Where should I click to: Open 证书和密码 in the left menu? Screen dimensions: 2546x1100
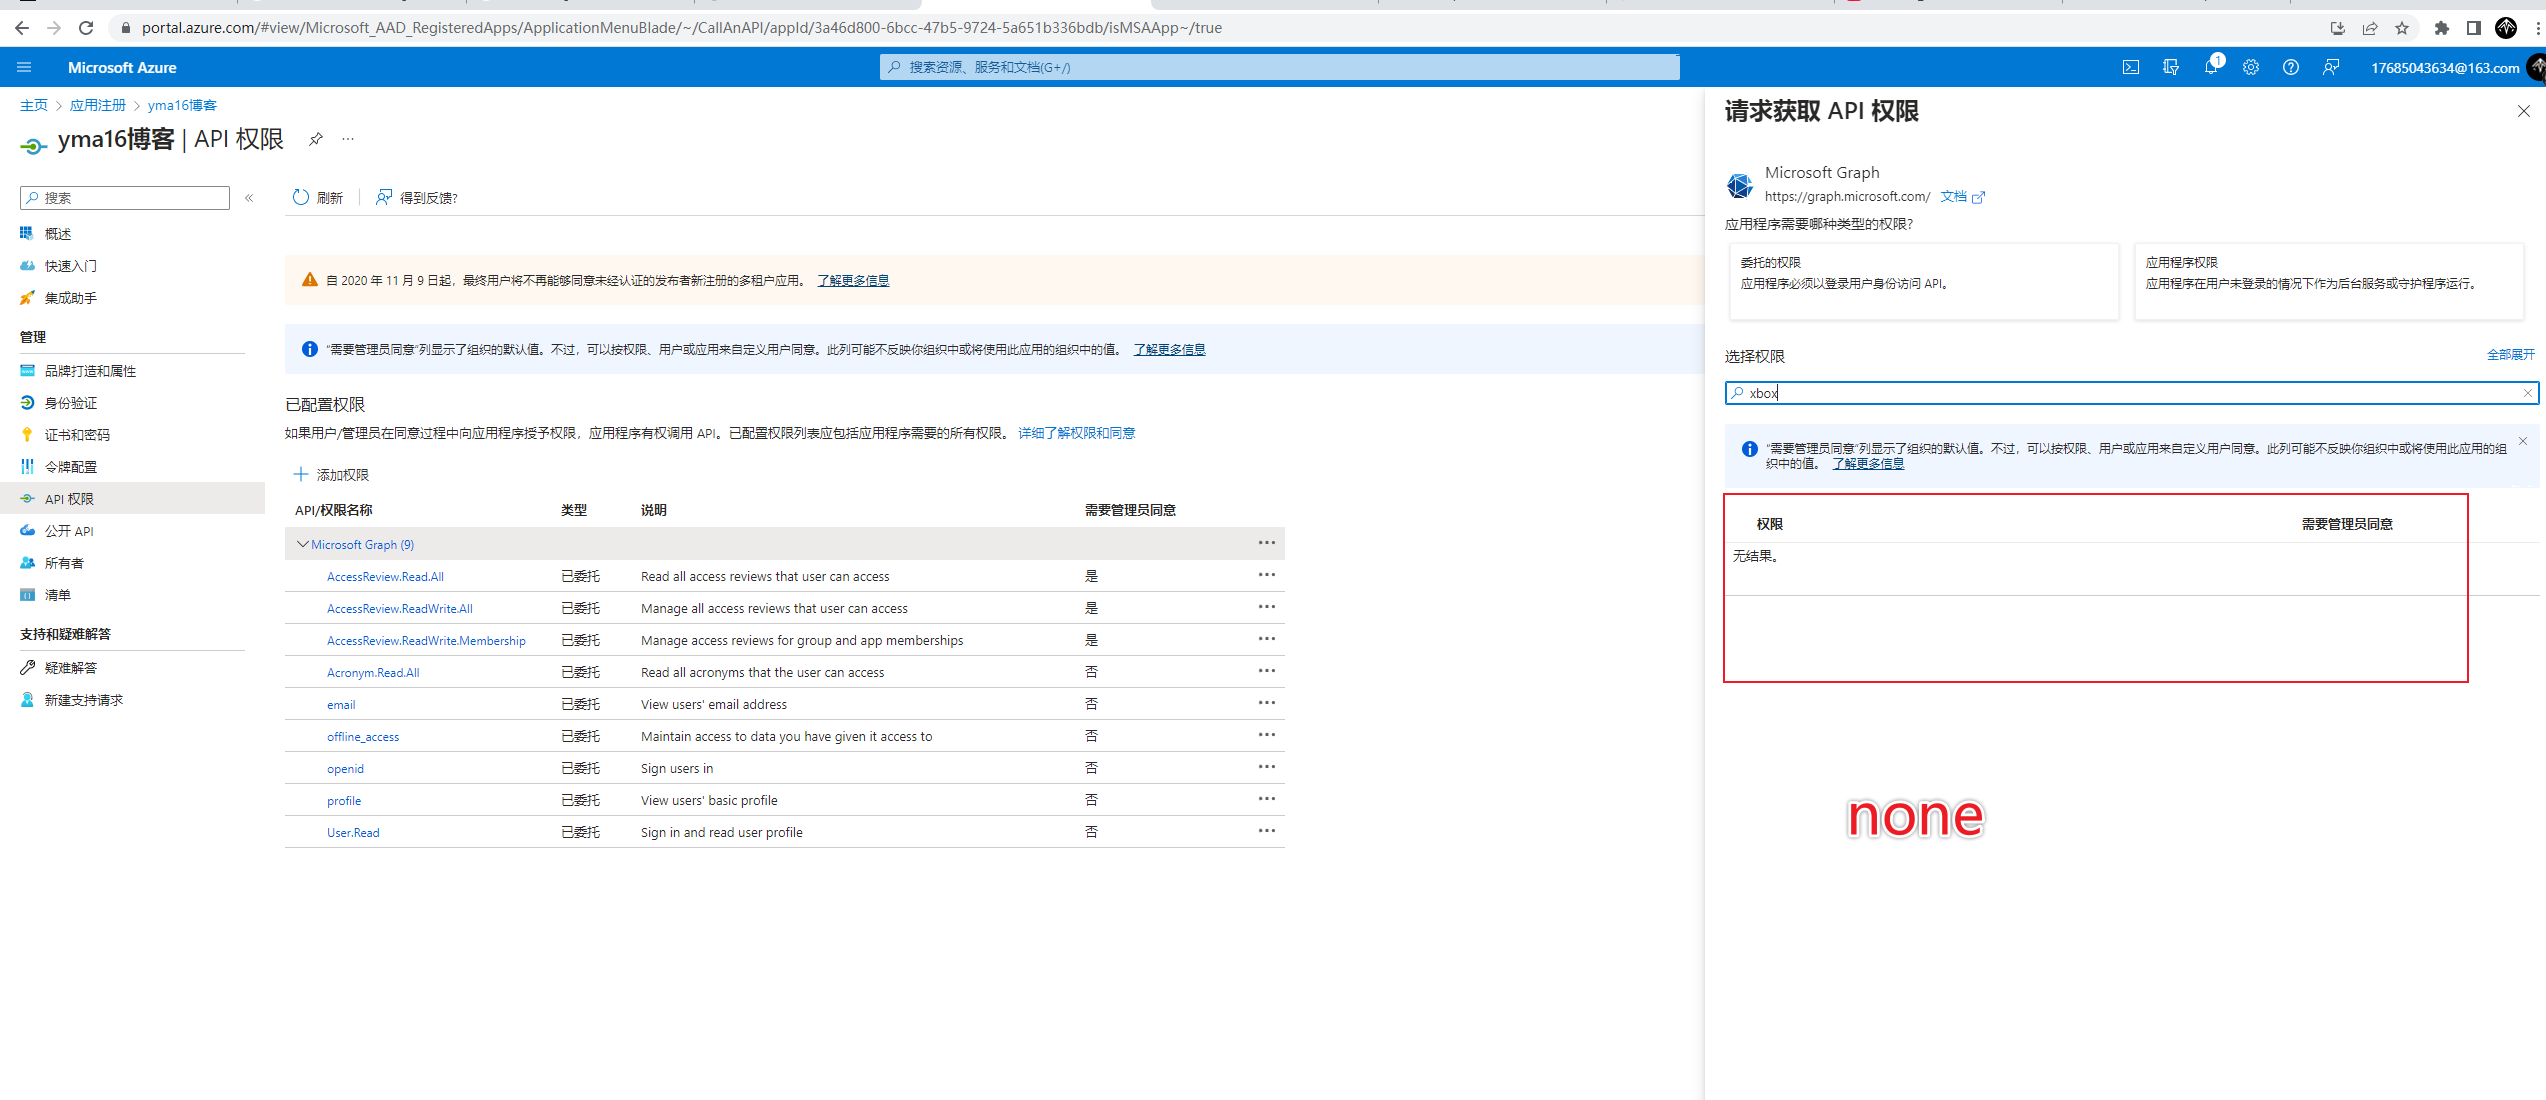(x=77, y=435)
